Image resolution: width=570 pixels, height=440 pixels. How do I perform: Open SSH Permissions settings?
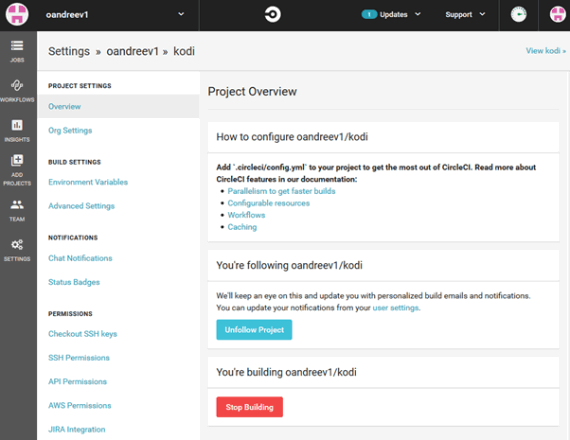(79, 358)
